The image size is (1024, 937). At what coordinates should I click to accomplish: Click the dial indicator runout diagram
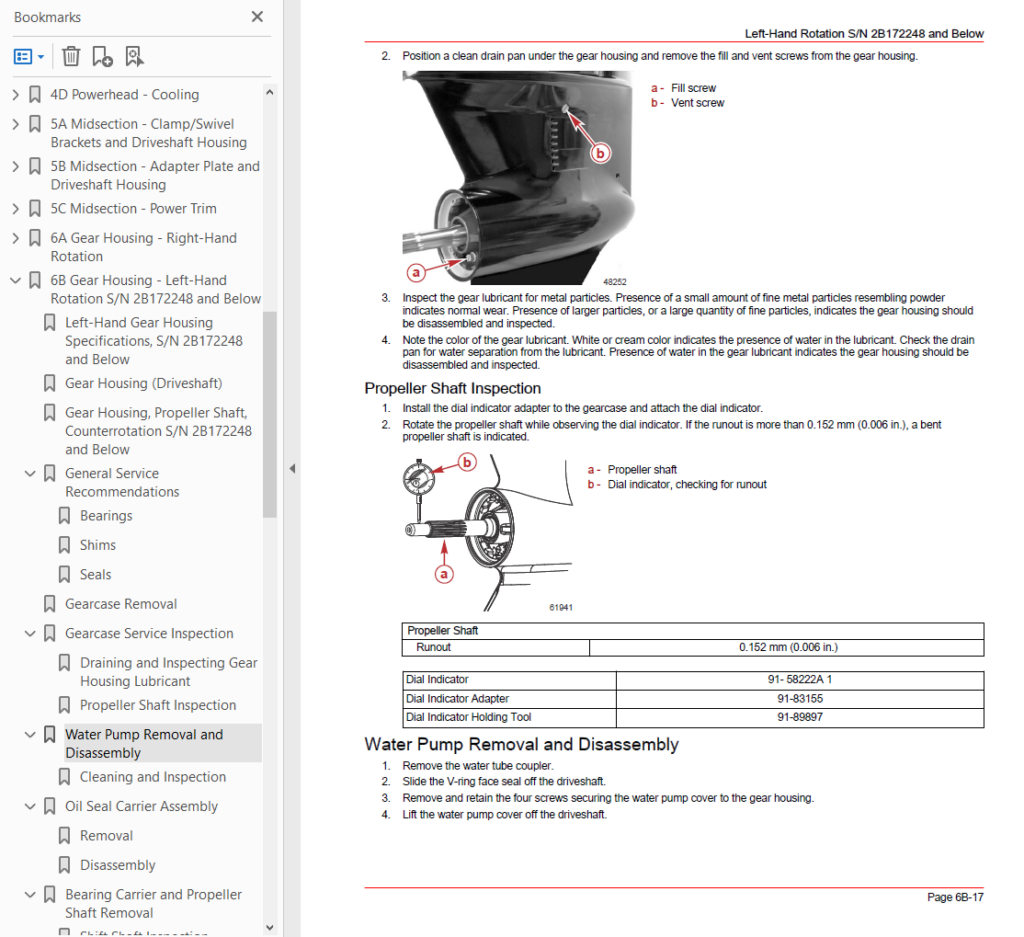coord(488,533)
